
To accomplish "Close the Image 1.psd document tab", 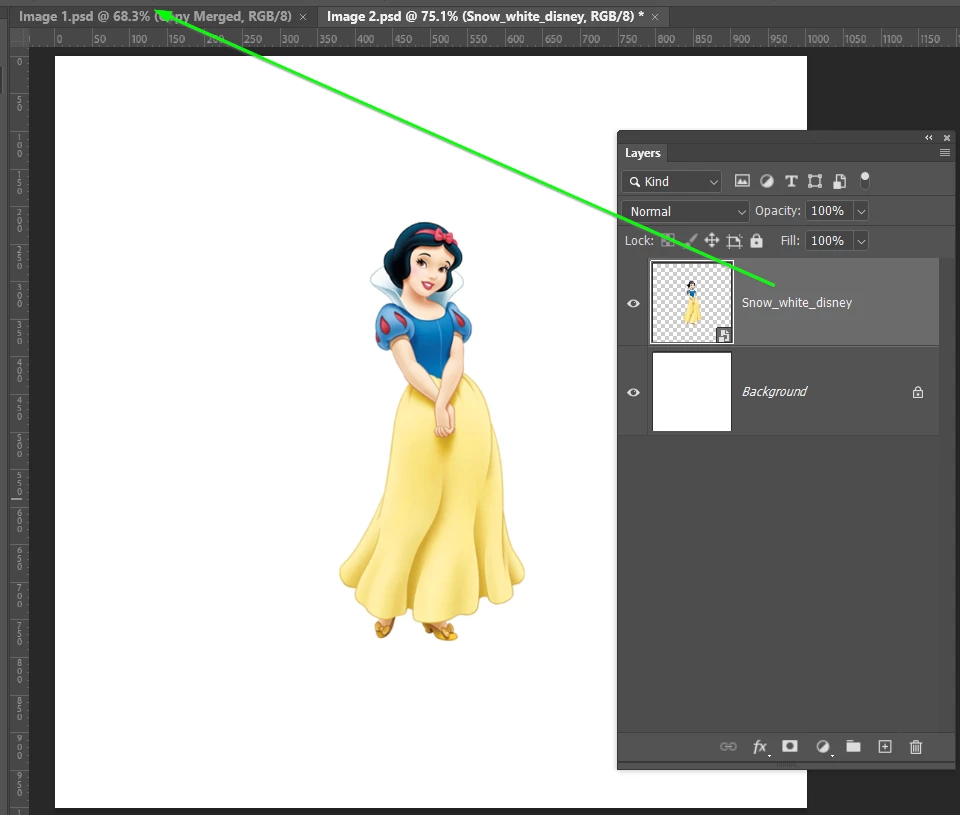I will (303, 17).
